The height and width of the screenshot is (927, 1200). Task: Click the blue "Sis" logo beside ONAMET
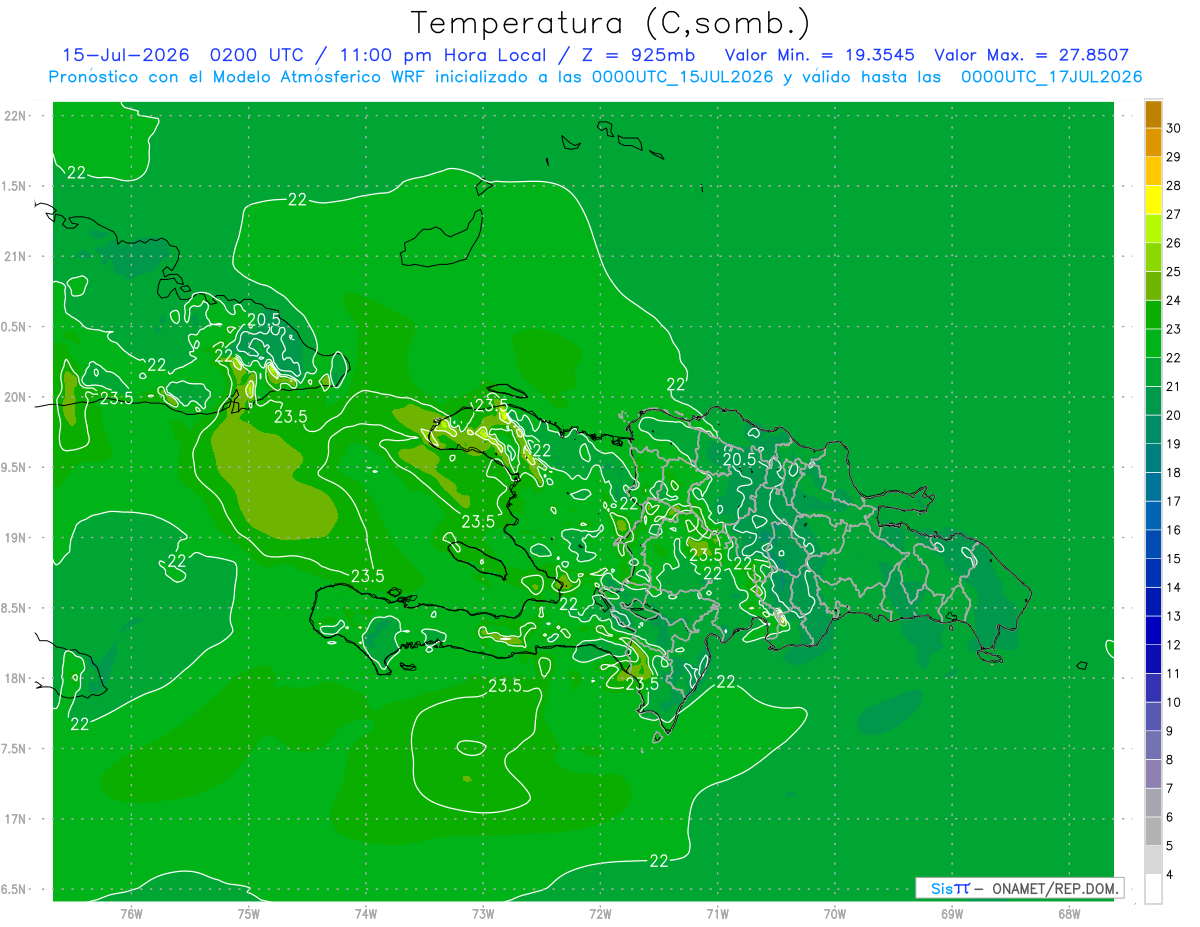(x=943, y=888)
